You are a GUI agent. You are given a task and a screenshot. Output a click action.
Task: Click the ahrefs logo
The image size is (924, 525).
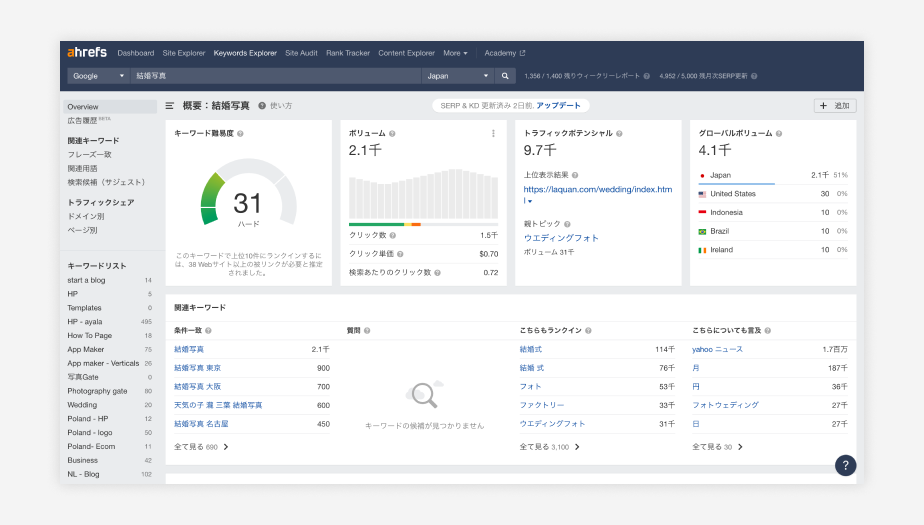(x=87, y=52)
